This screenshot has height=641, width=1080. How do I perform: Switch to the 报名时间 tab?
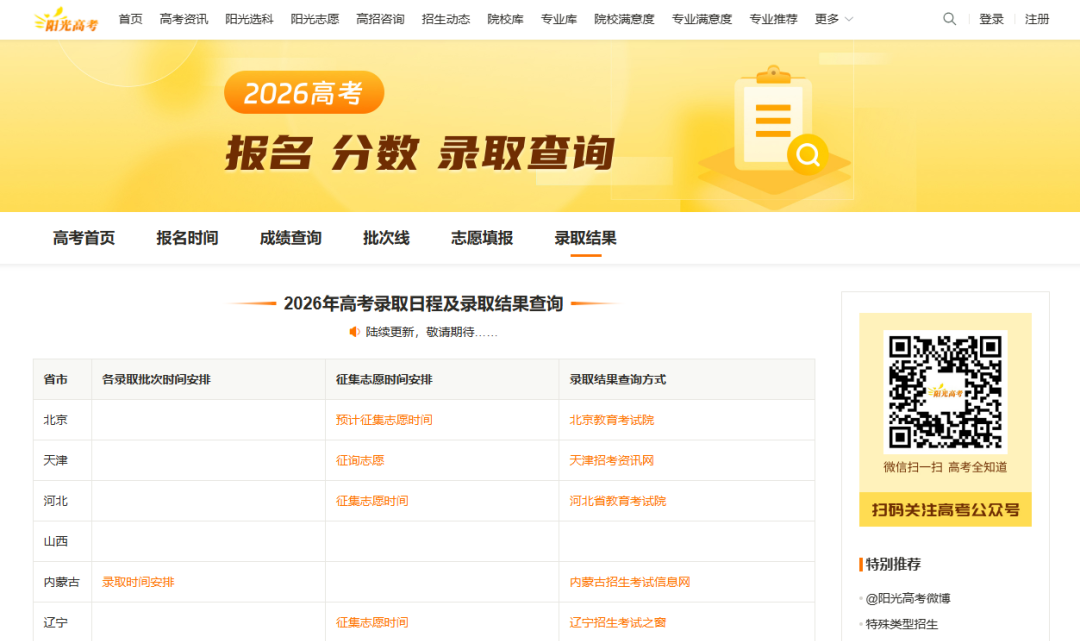pos(187,238)
